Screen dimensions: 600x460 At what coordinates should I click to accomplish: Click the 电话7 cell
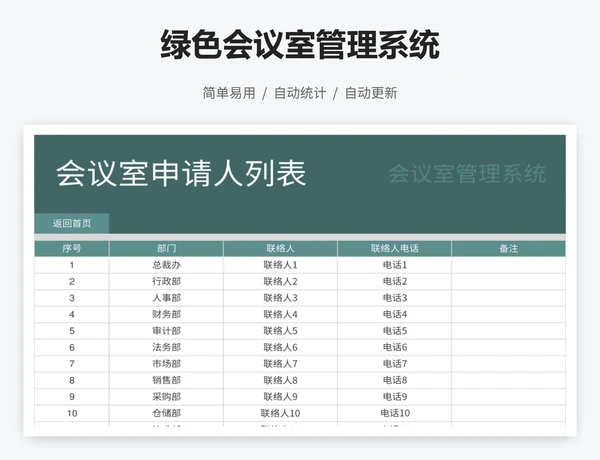click(x=395, y=364)
